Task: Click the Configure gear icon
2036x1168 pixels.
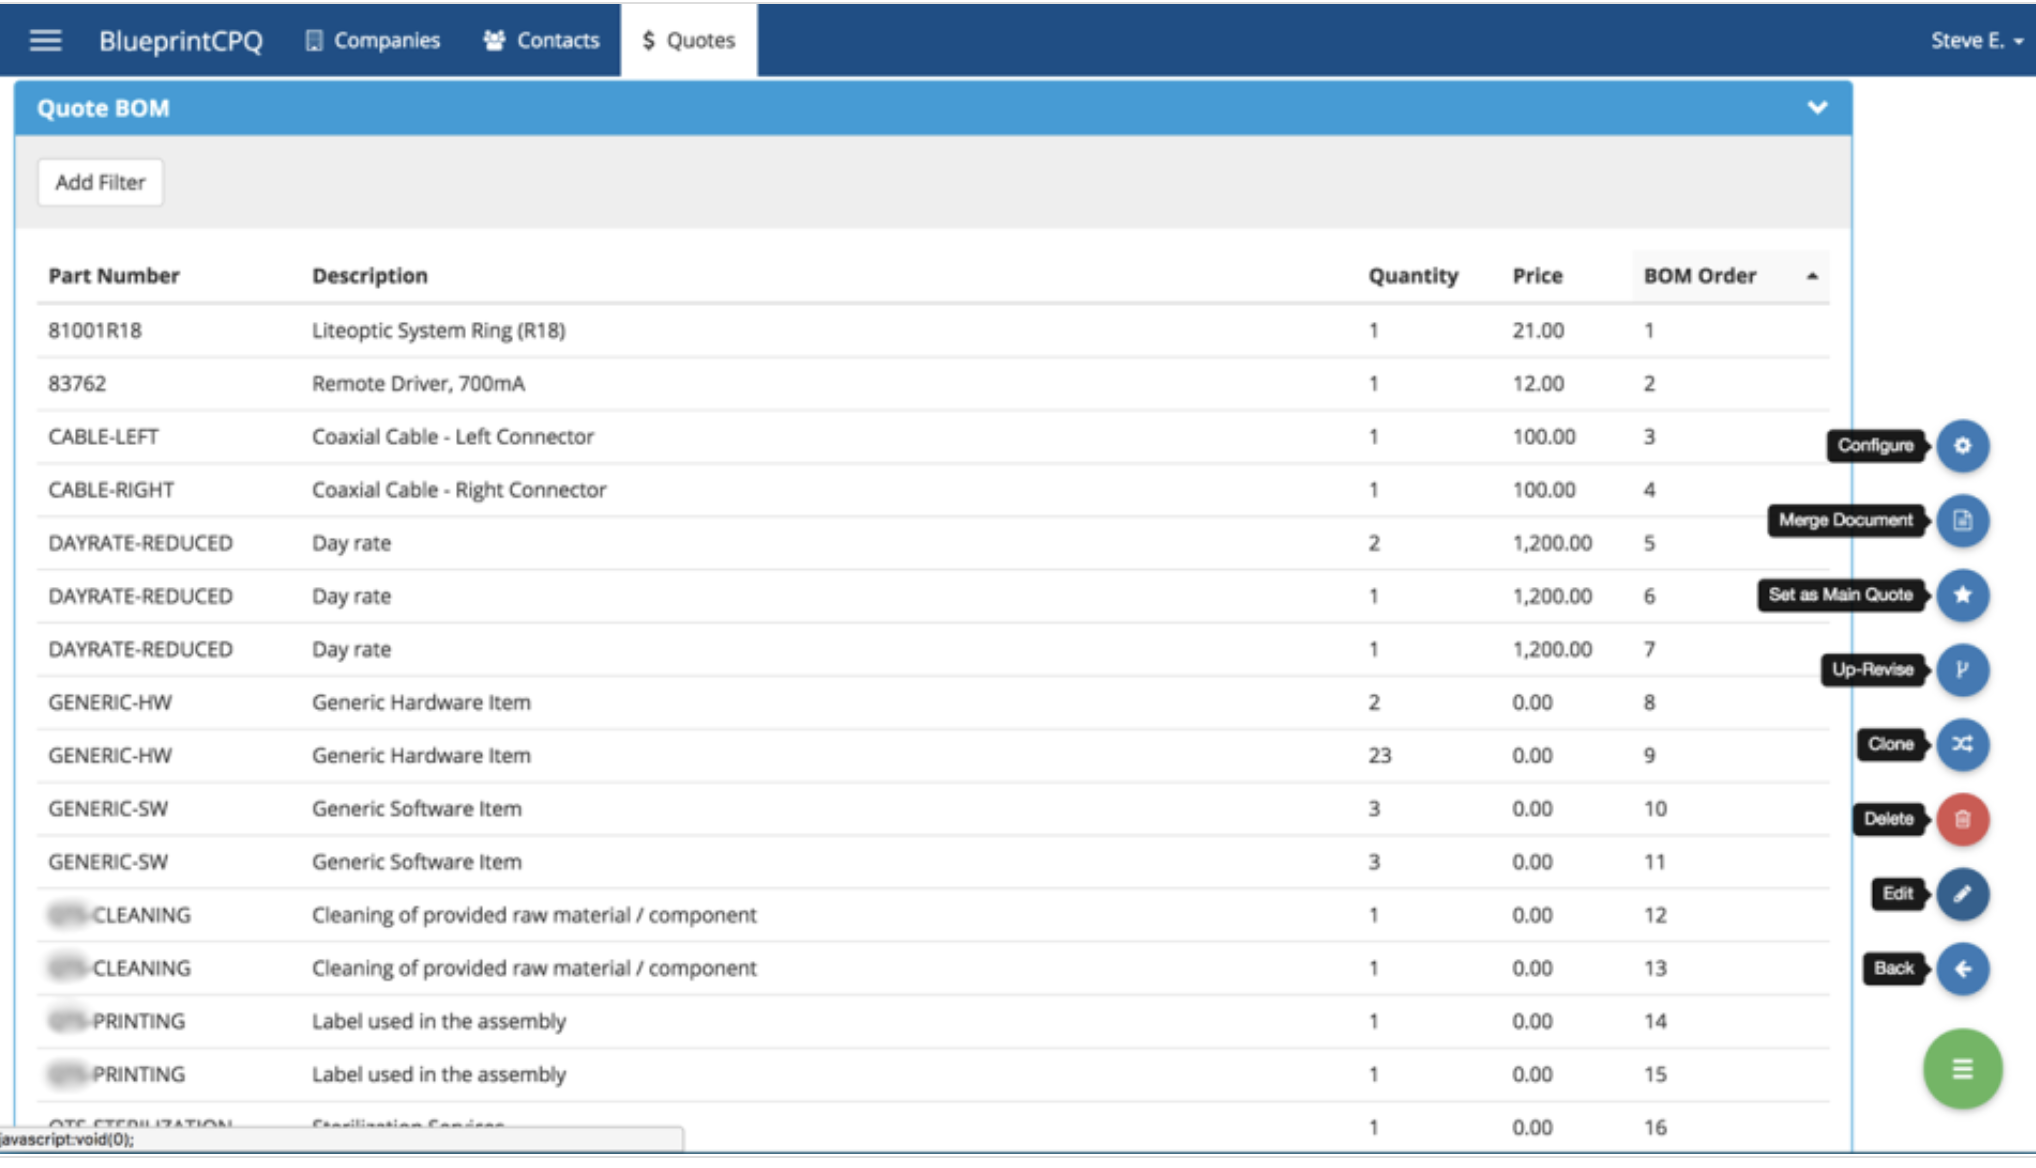Action: point(1962,446)
